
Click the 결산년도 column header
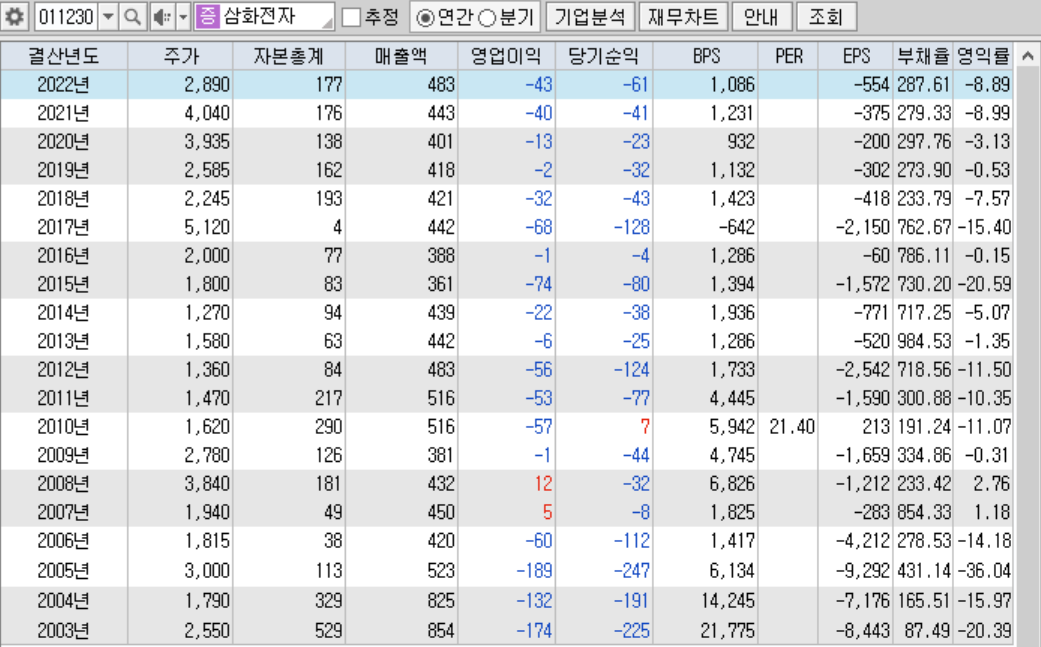pyautogui.click(x=64, y=56)
